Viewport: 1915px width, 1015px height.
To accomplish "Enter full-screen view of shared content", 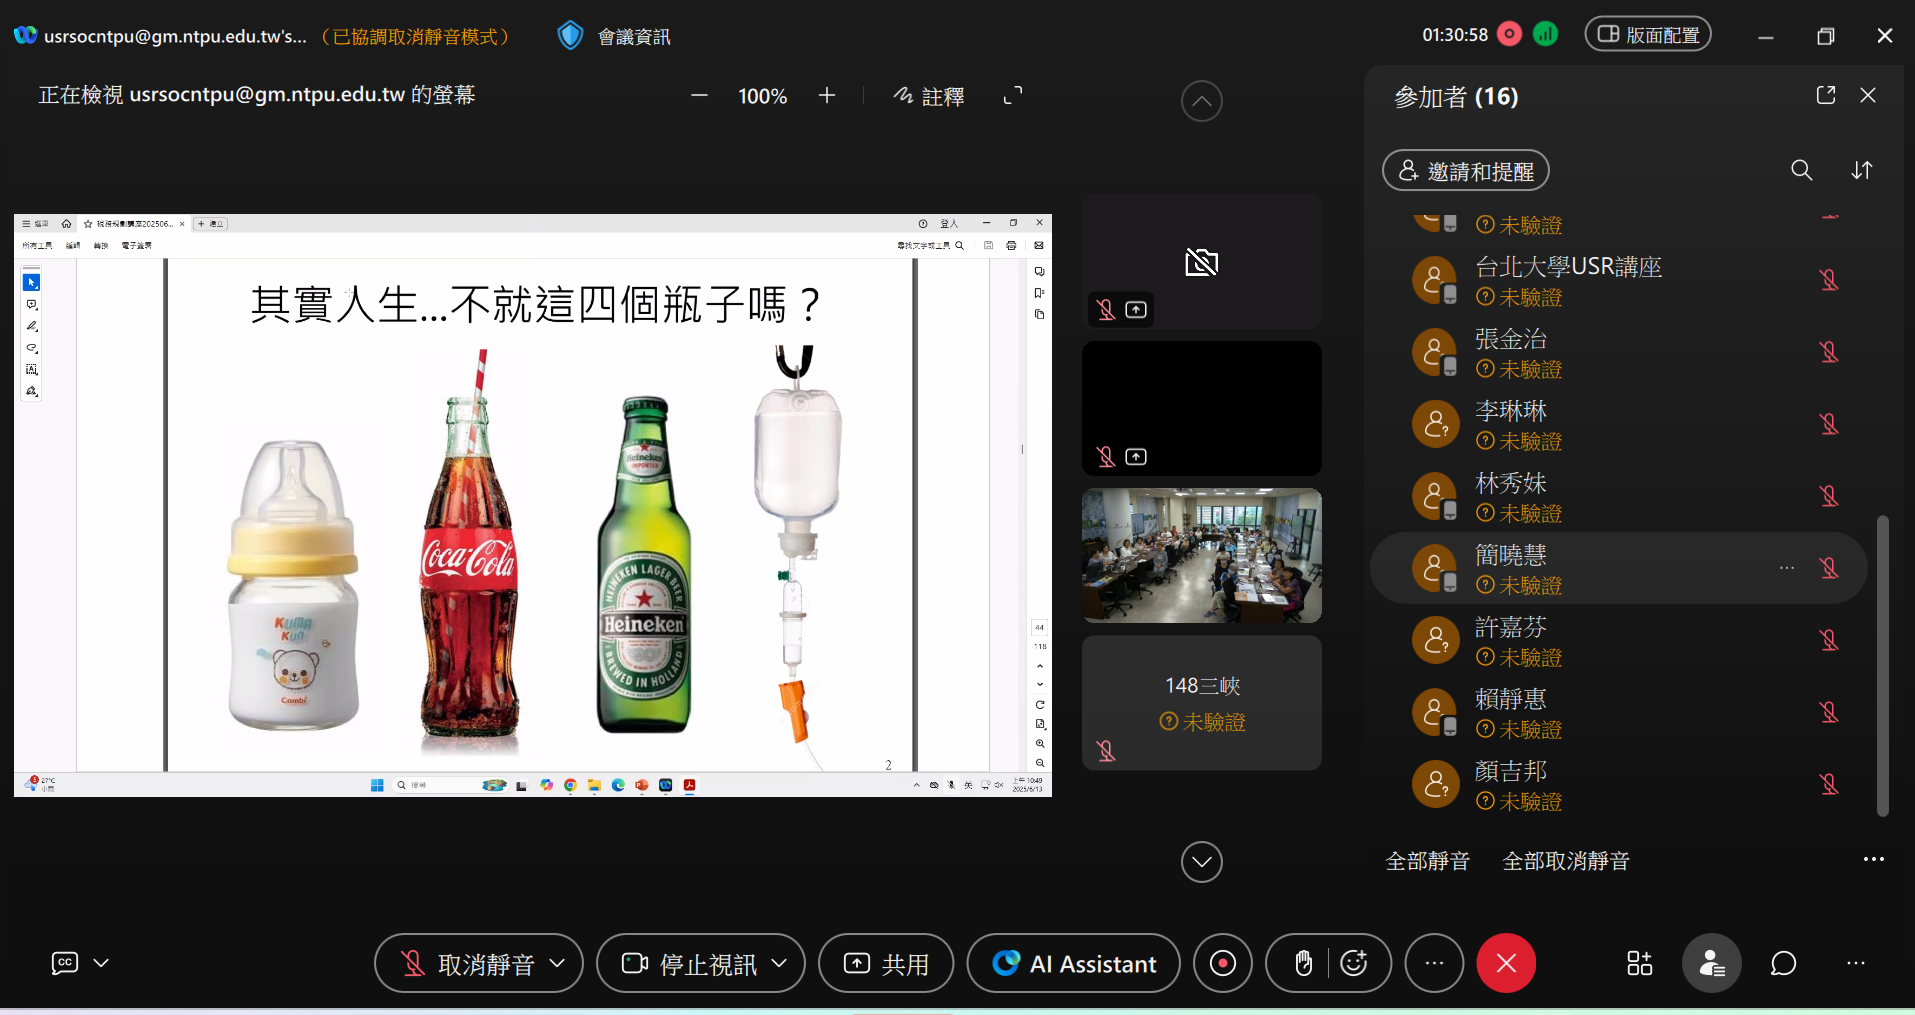I will (x=1013, y=96).
